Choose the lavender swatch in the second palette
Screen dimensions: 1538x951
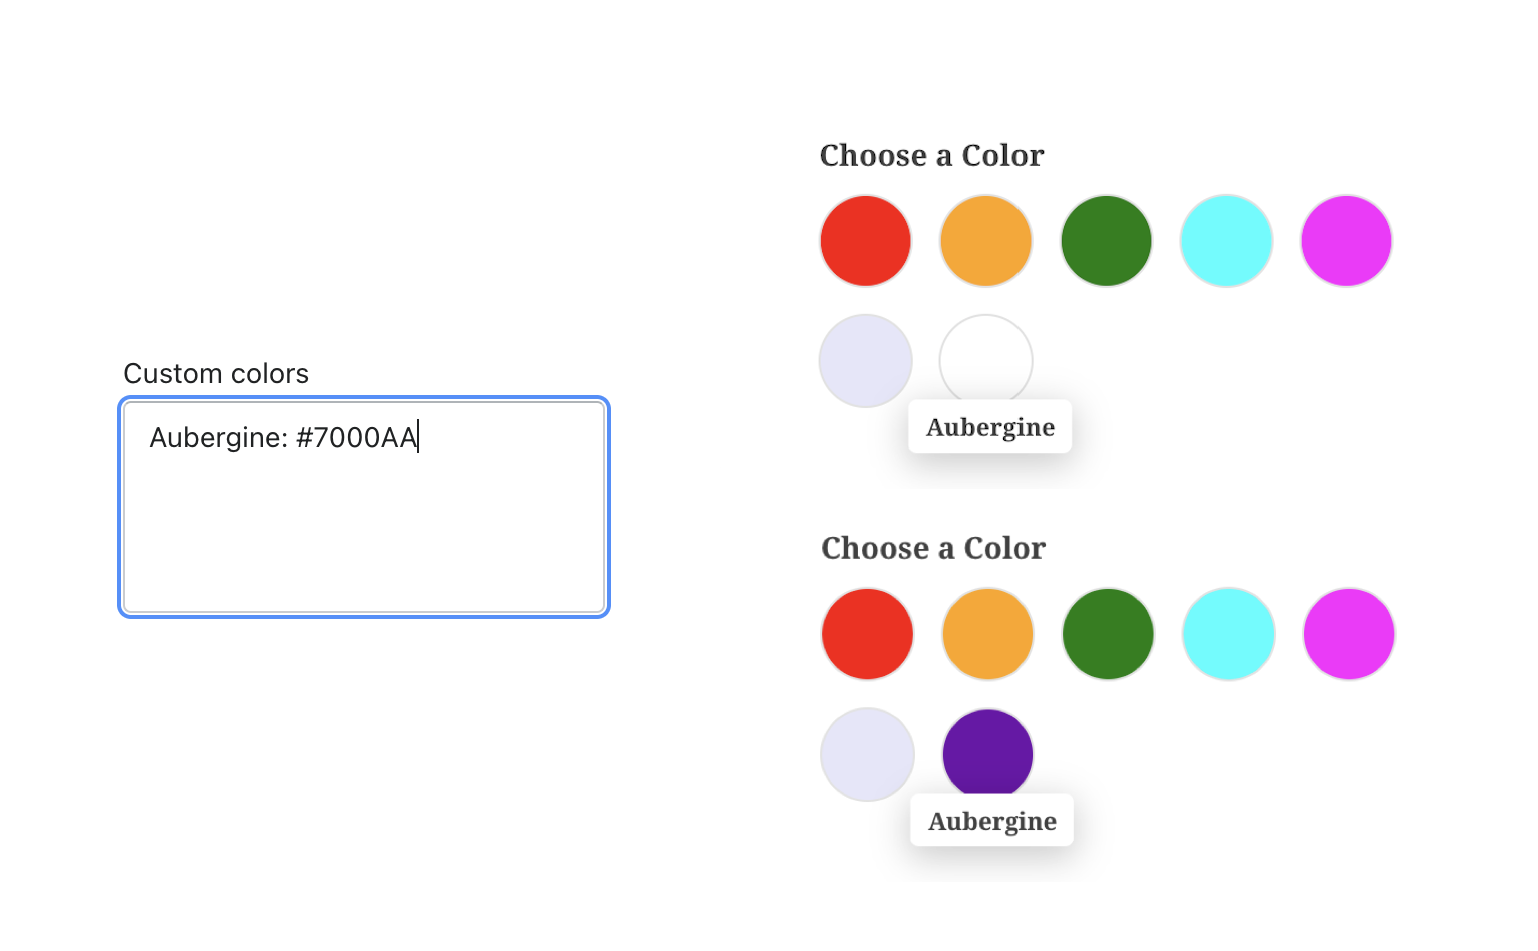pyautogui.click(x=868, y=754)
